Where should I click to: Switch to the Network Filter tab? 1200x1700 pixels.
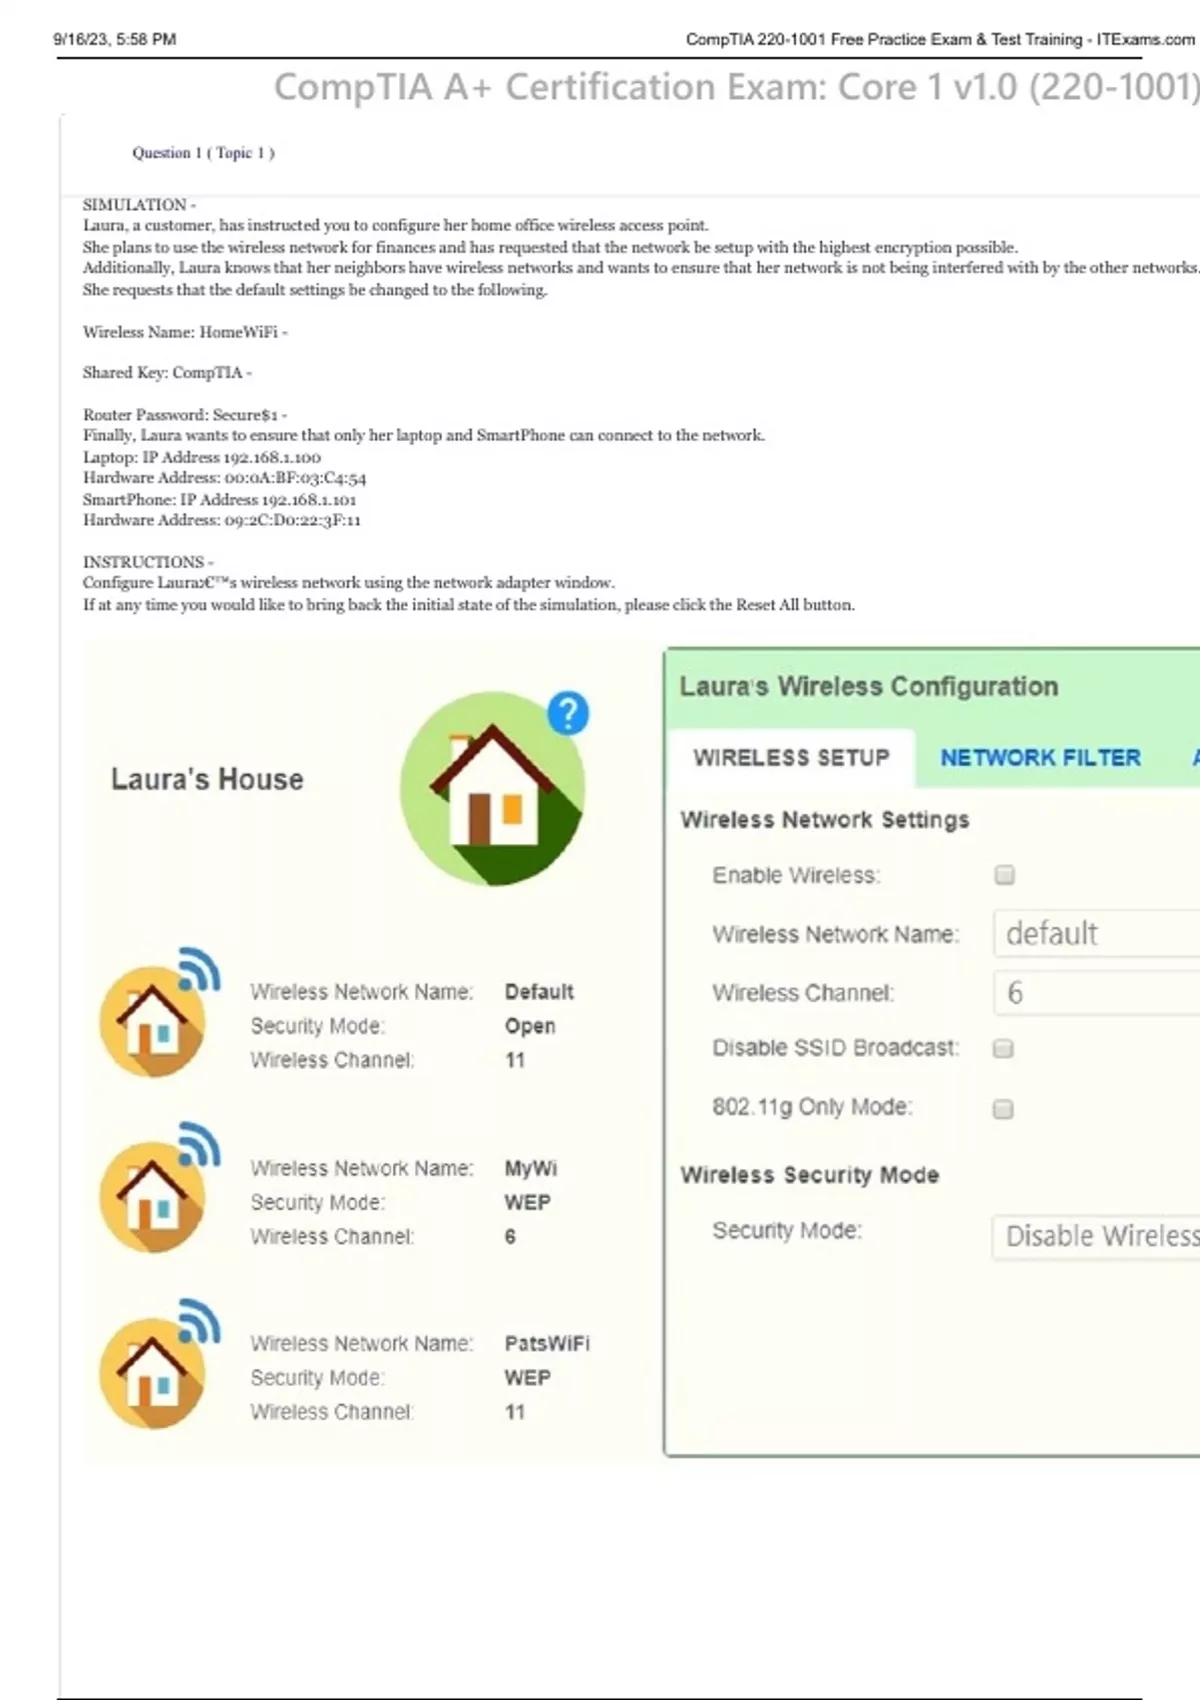pyautogui.click(x=1040, y=758)
